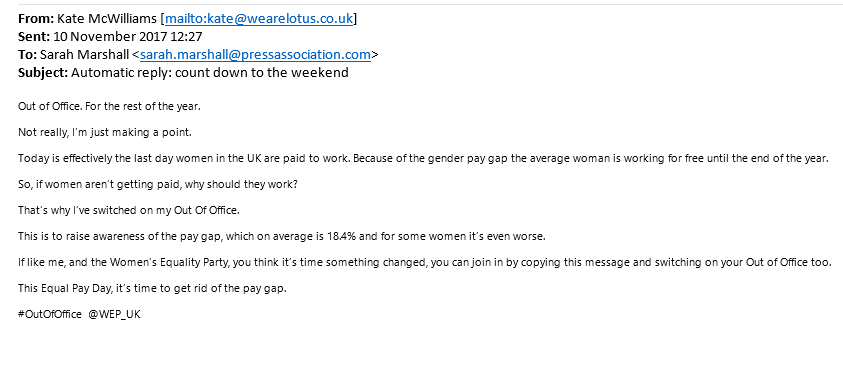The height and width of the screenshot is (384, 843).
Task: Click the To: header label
Action: click(27, 55)
